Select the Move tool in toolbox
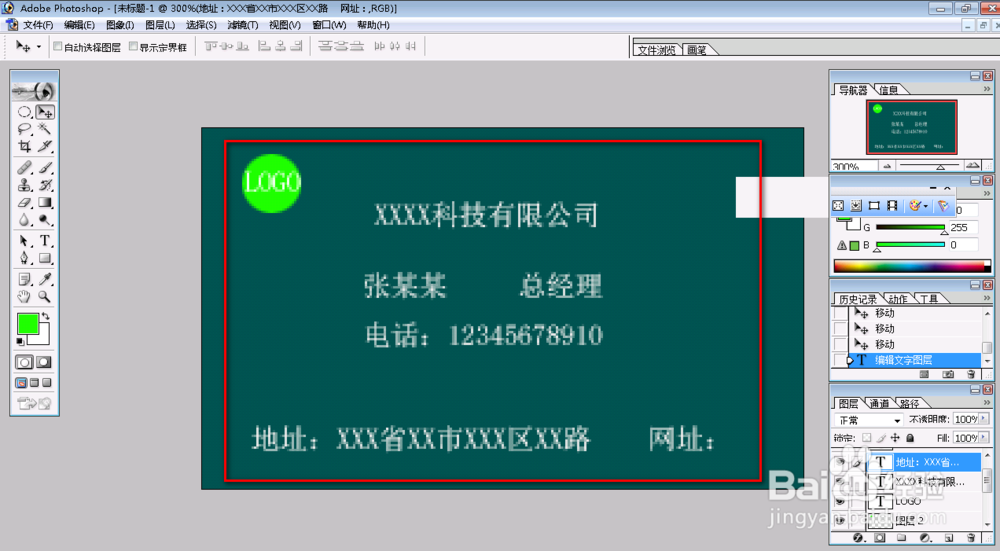 point(45,112)
